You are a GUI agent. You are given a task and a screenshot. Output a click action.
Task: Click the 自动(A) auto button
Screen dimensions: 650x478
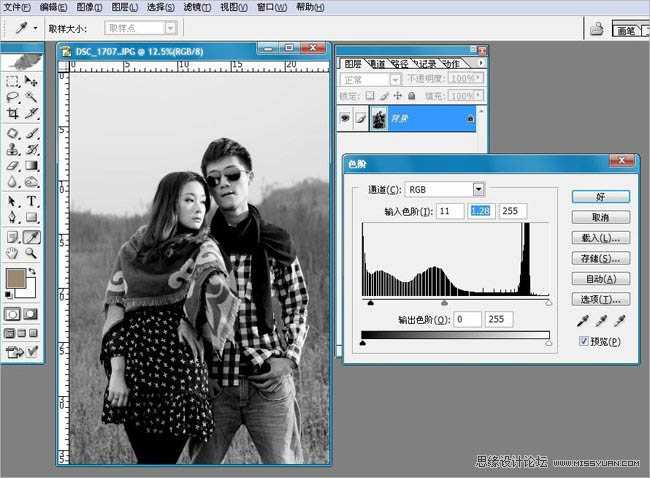click(601, 279)
